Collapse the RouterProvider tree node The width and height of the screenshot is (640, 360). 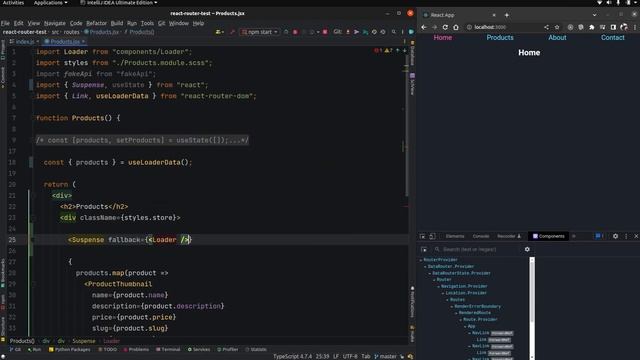pos(421,260)
